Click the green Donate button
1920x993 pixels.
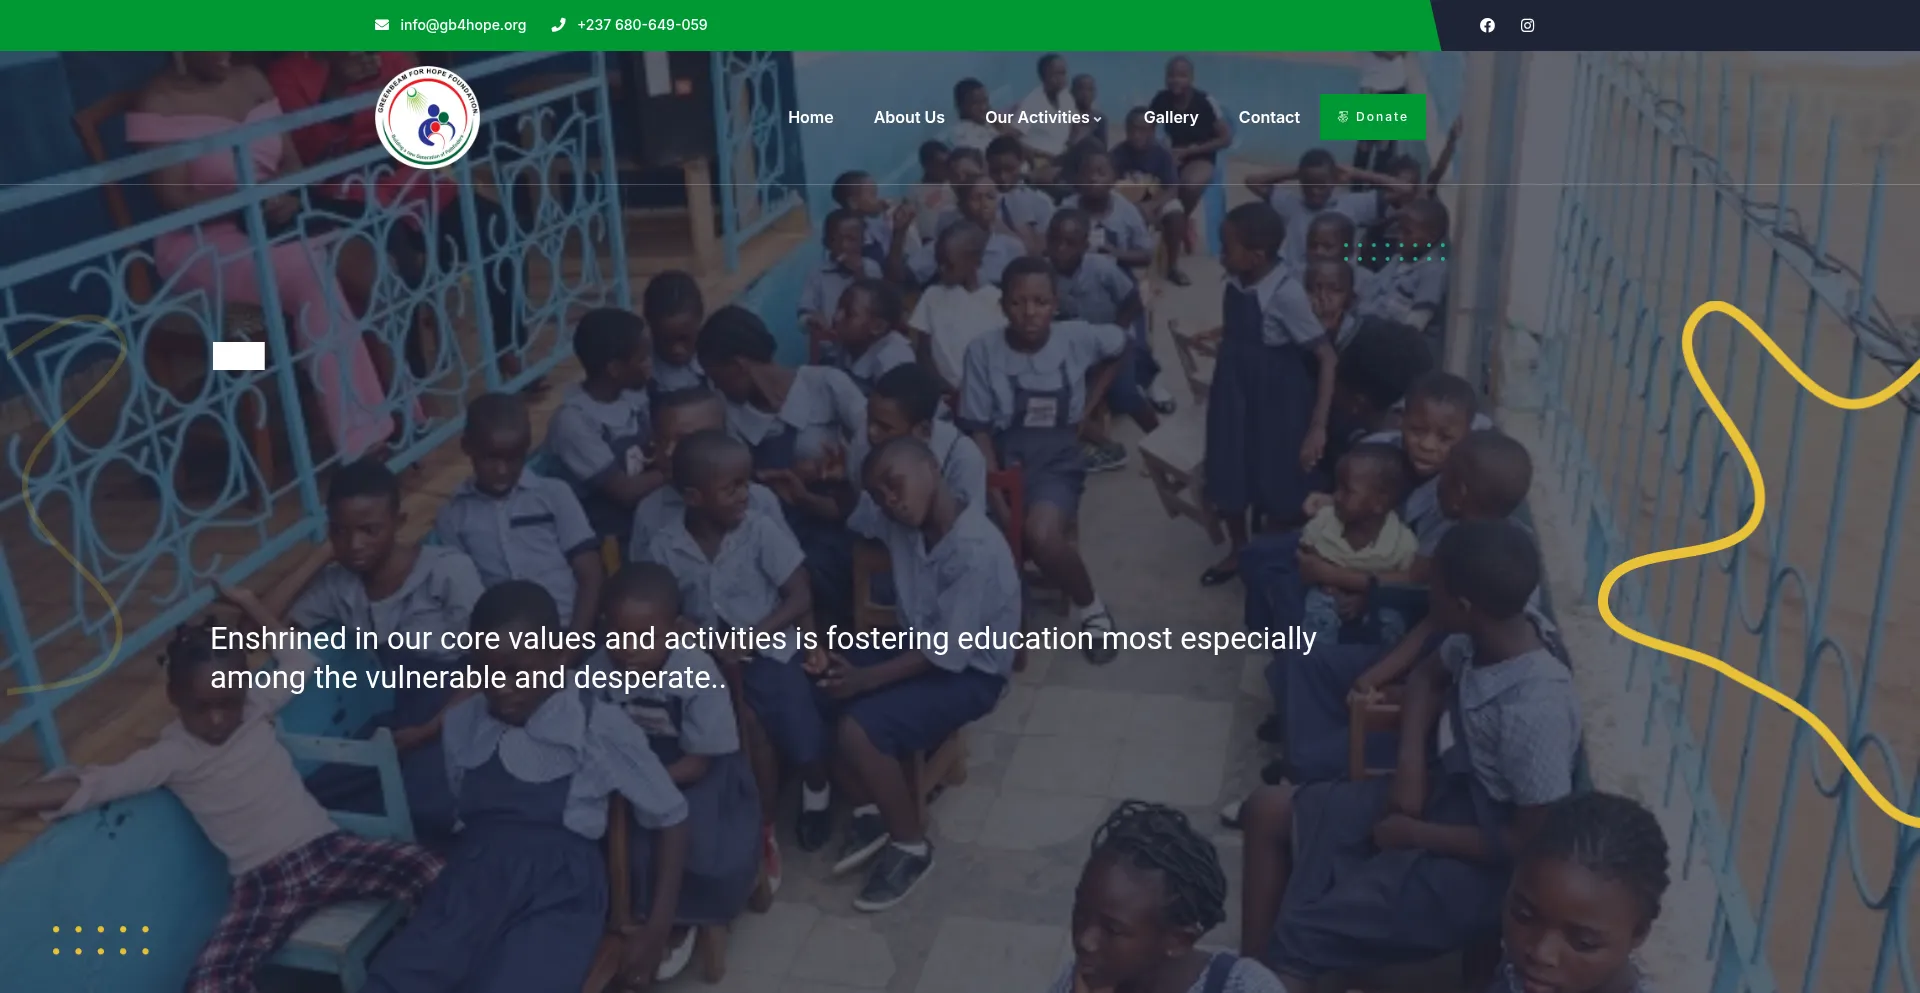click(1373, 117)
